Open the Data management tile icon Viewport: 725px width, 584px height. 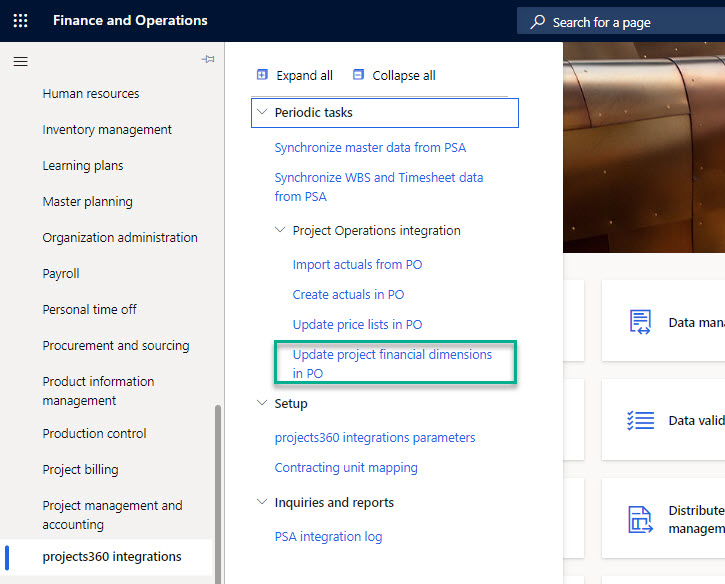click(640, 322)
